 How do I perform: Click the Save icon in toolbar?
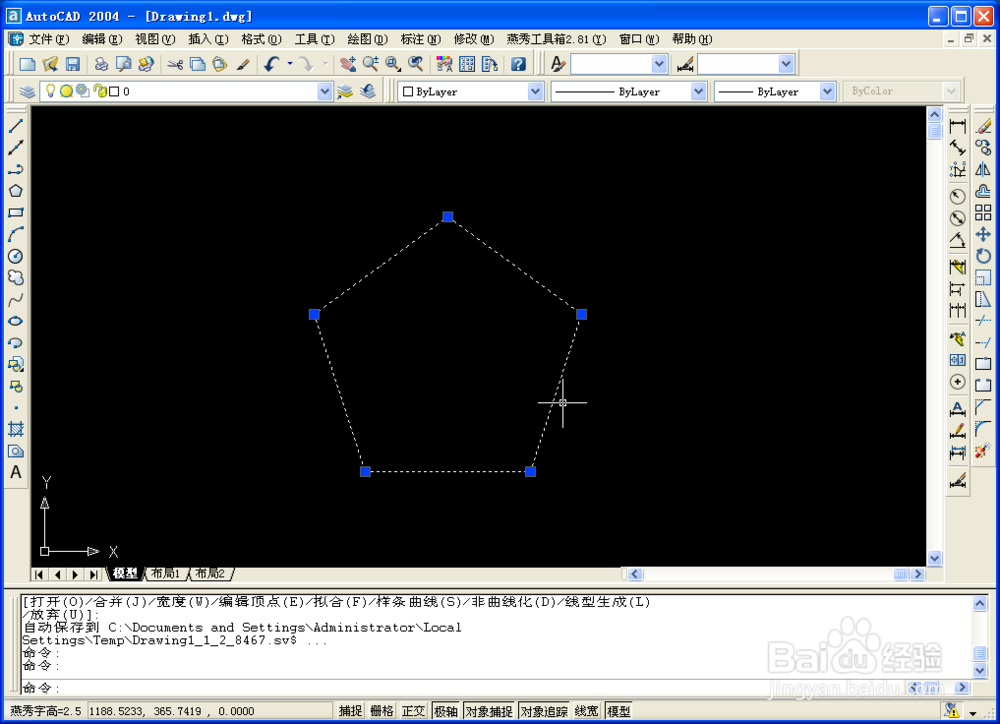pos(73,64)
